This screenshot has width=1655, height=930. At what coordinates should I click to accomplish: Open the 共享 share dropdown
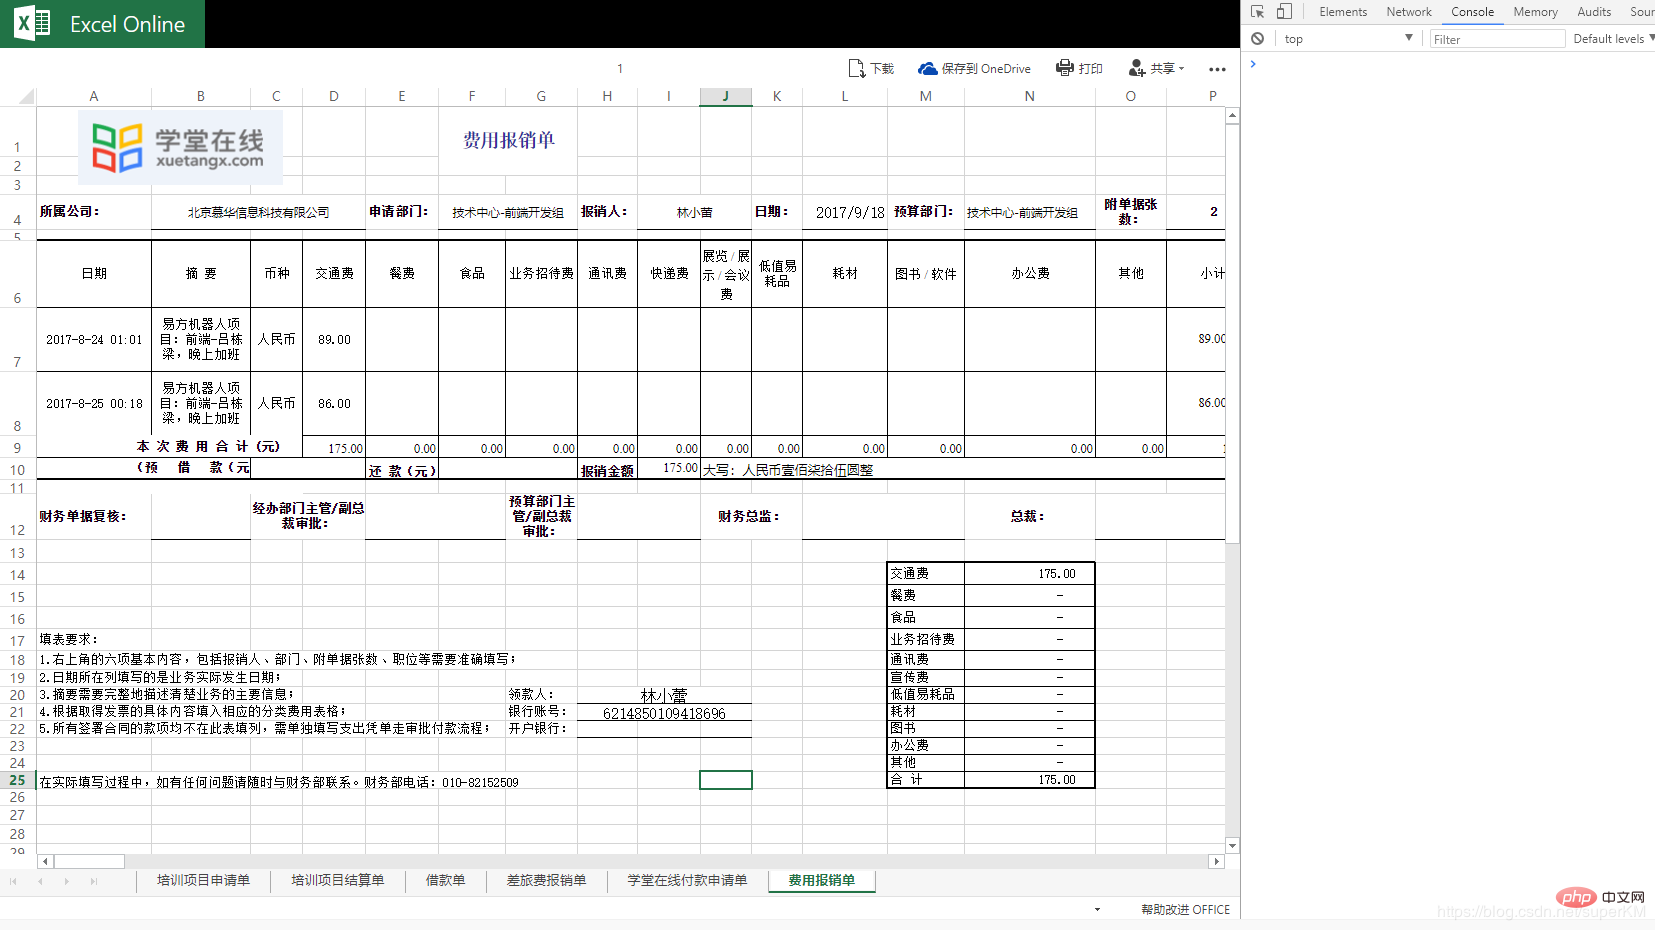[x=1156, y=68]
